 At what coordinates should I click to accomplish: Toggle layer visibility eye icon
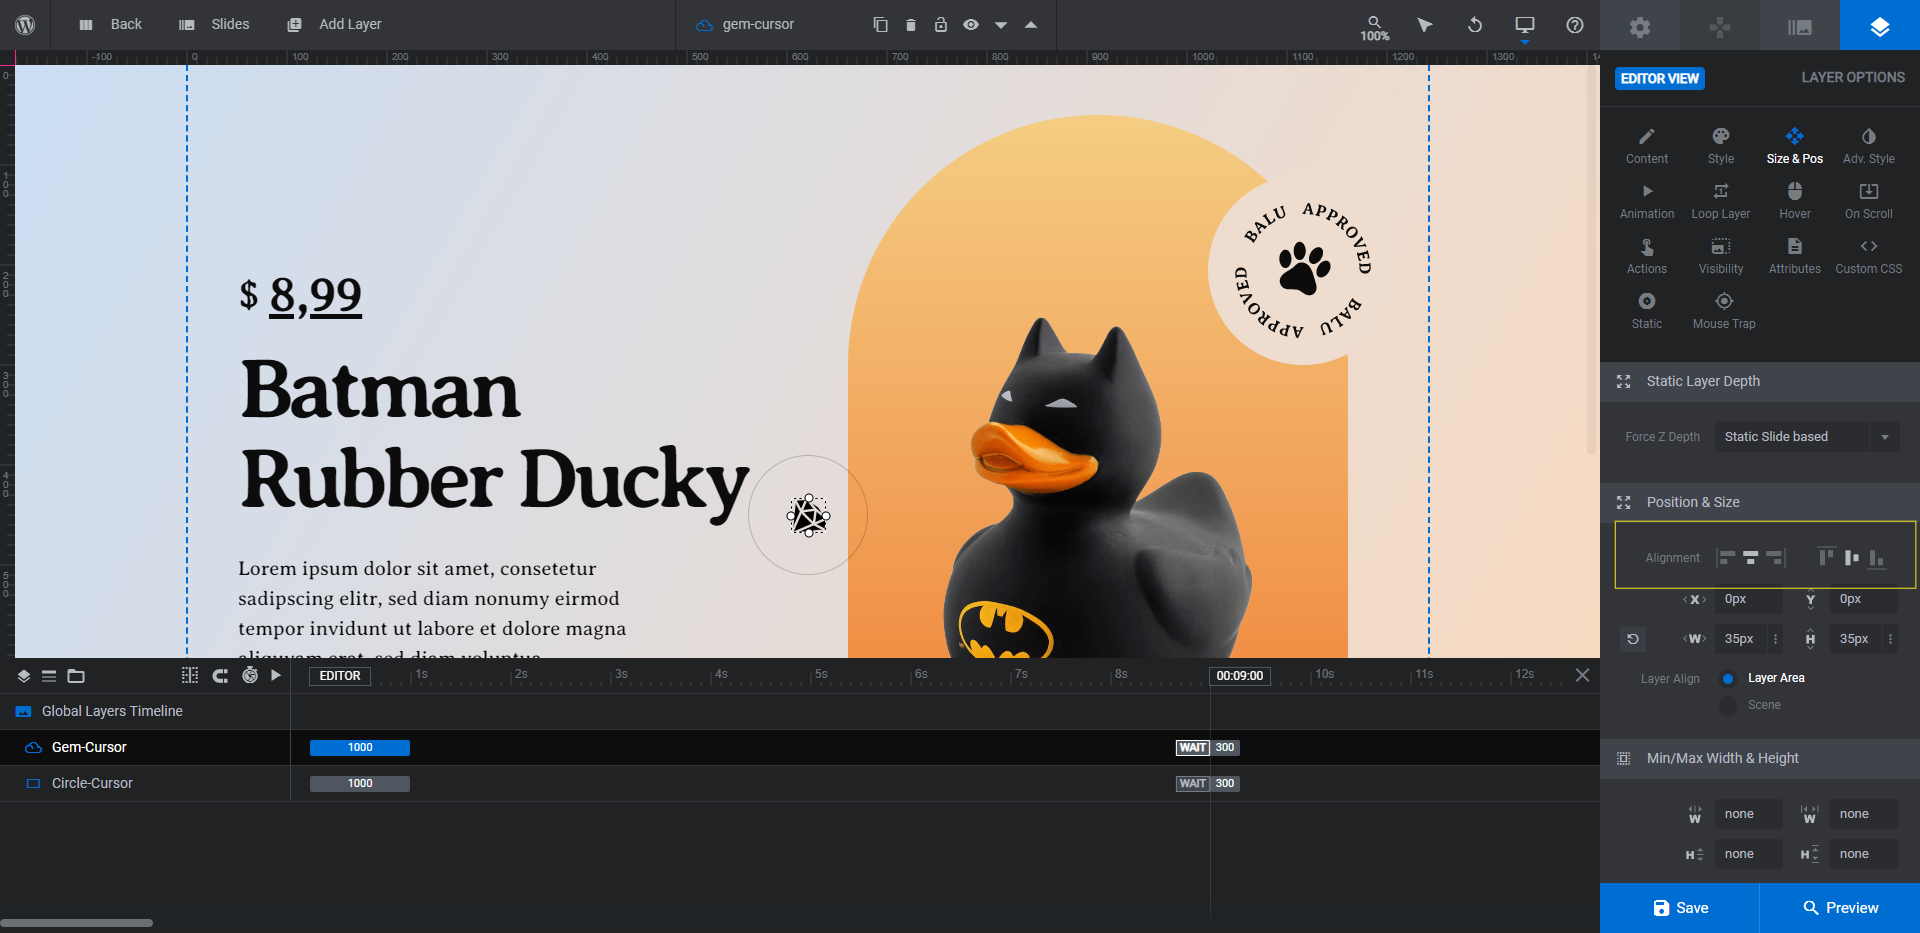click(x=971, y=25)
